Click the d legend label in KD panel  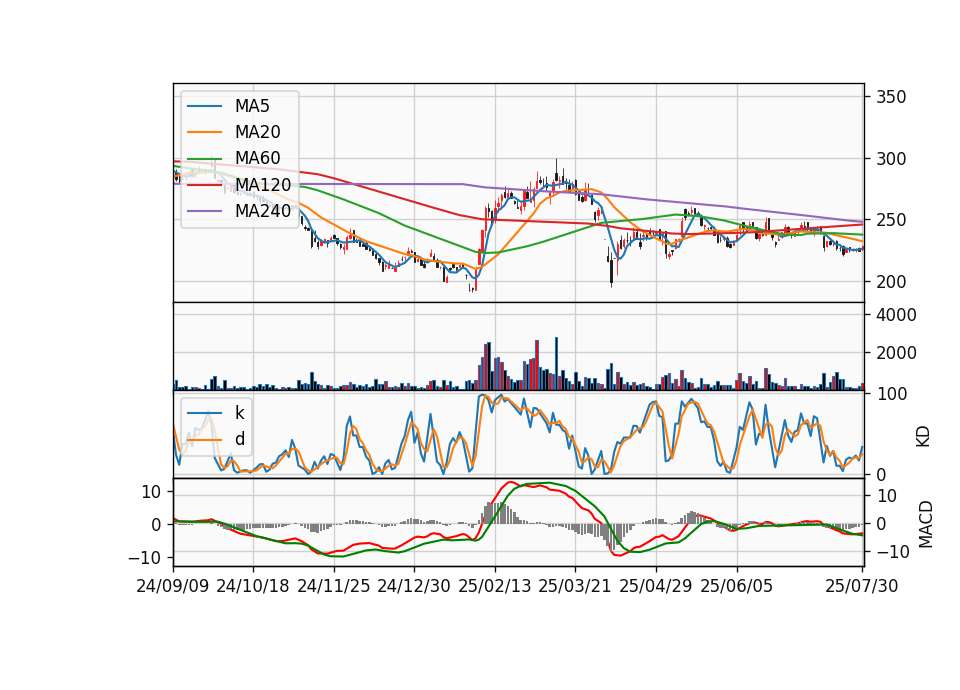[x=239, y=439]
